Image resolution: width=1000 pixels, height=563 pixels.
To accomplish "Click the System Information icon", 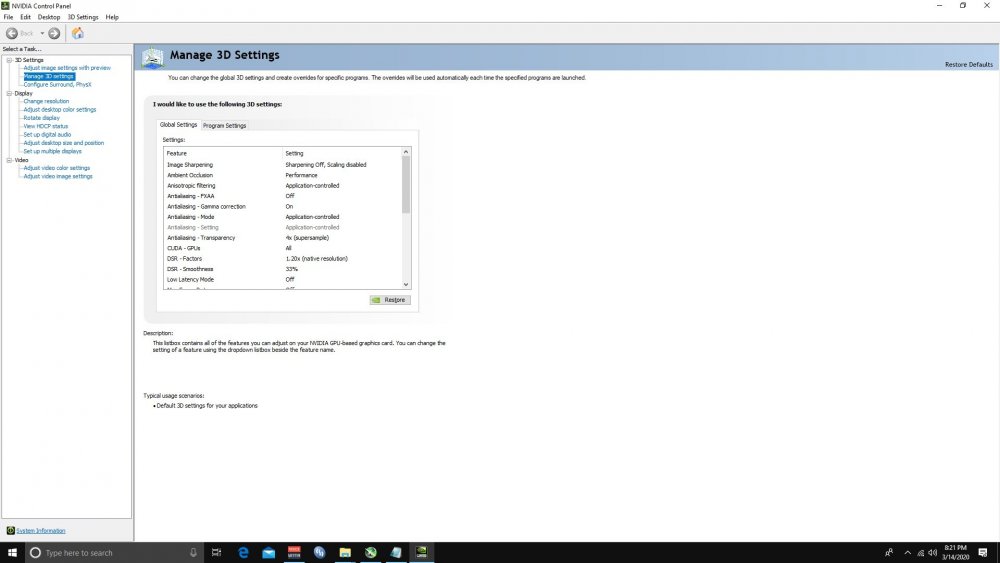I will point(10,530).
